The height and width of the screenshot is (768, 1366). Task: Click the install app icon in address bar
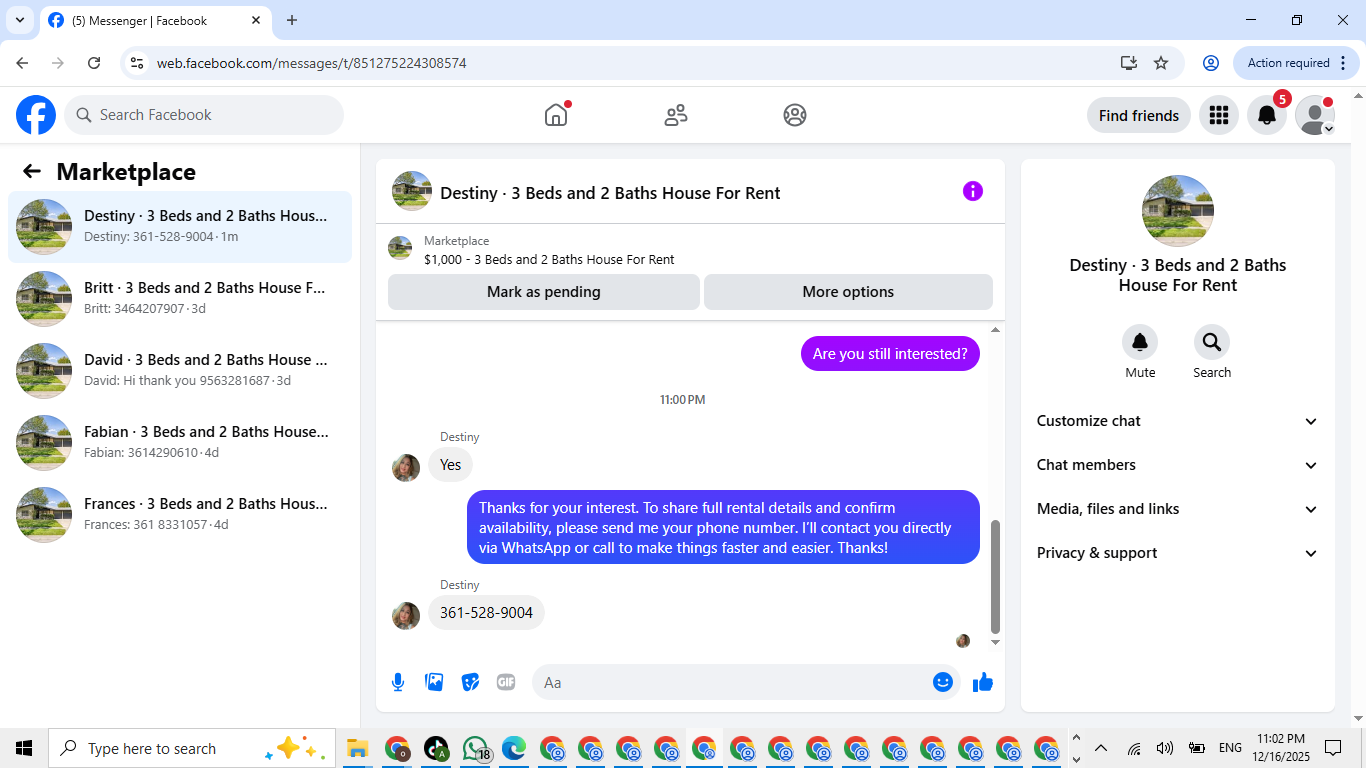(1129, 63)
